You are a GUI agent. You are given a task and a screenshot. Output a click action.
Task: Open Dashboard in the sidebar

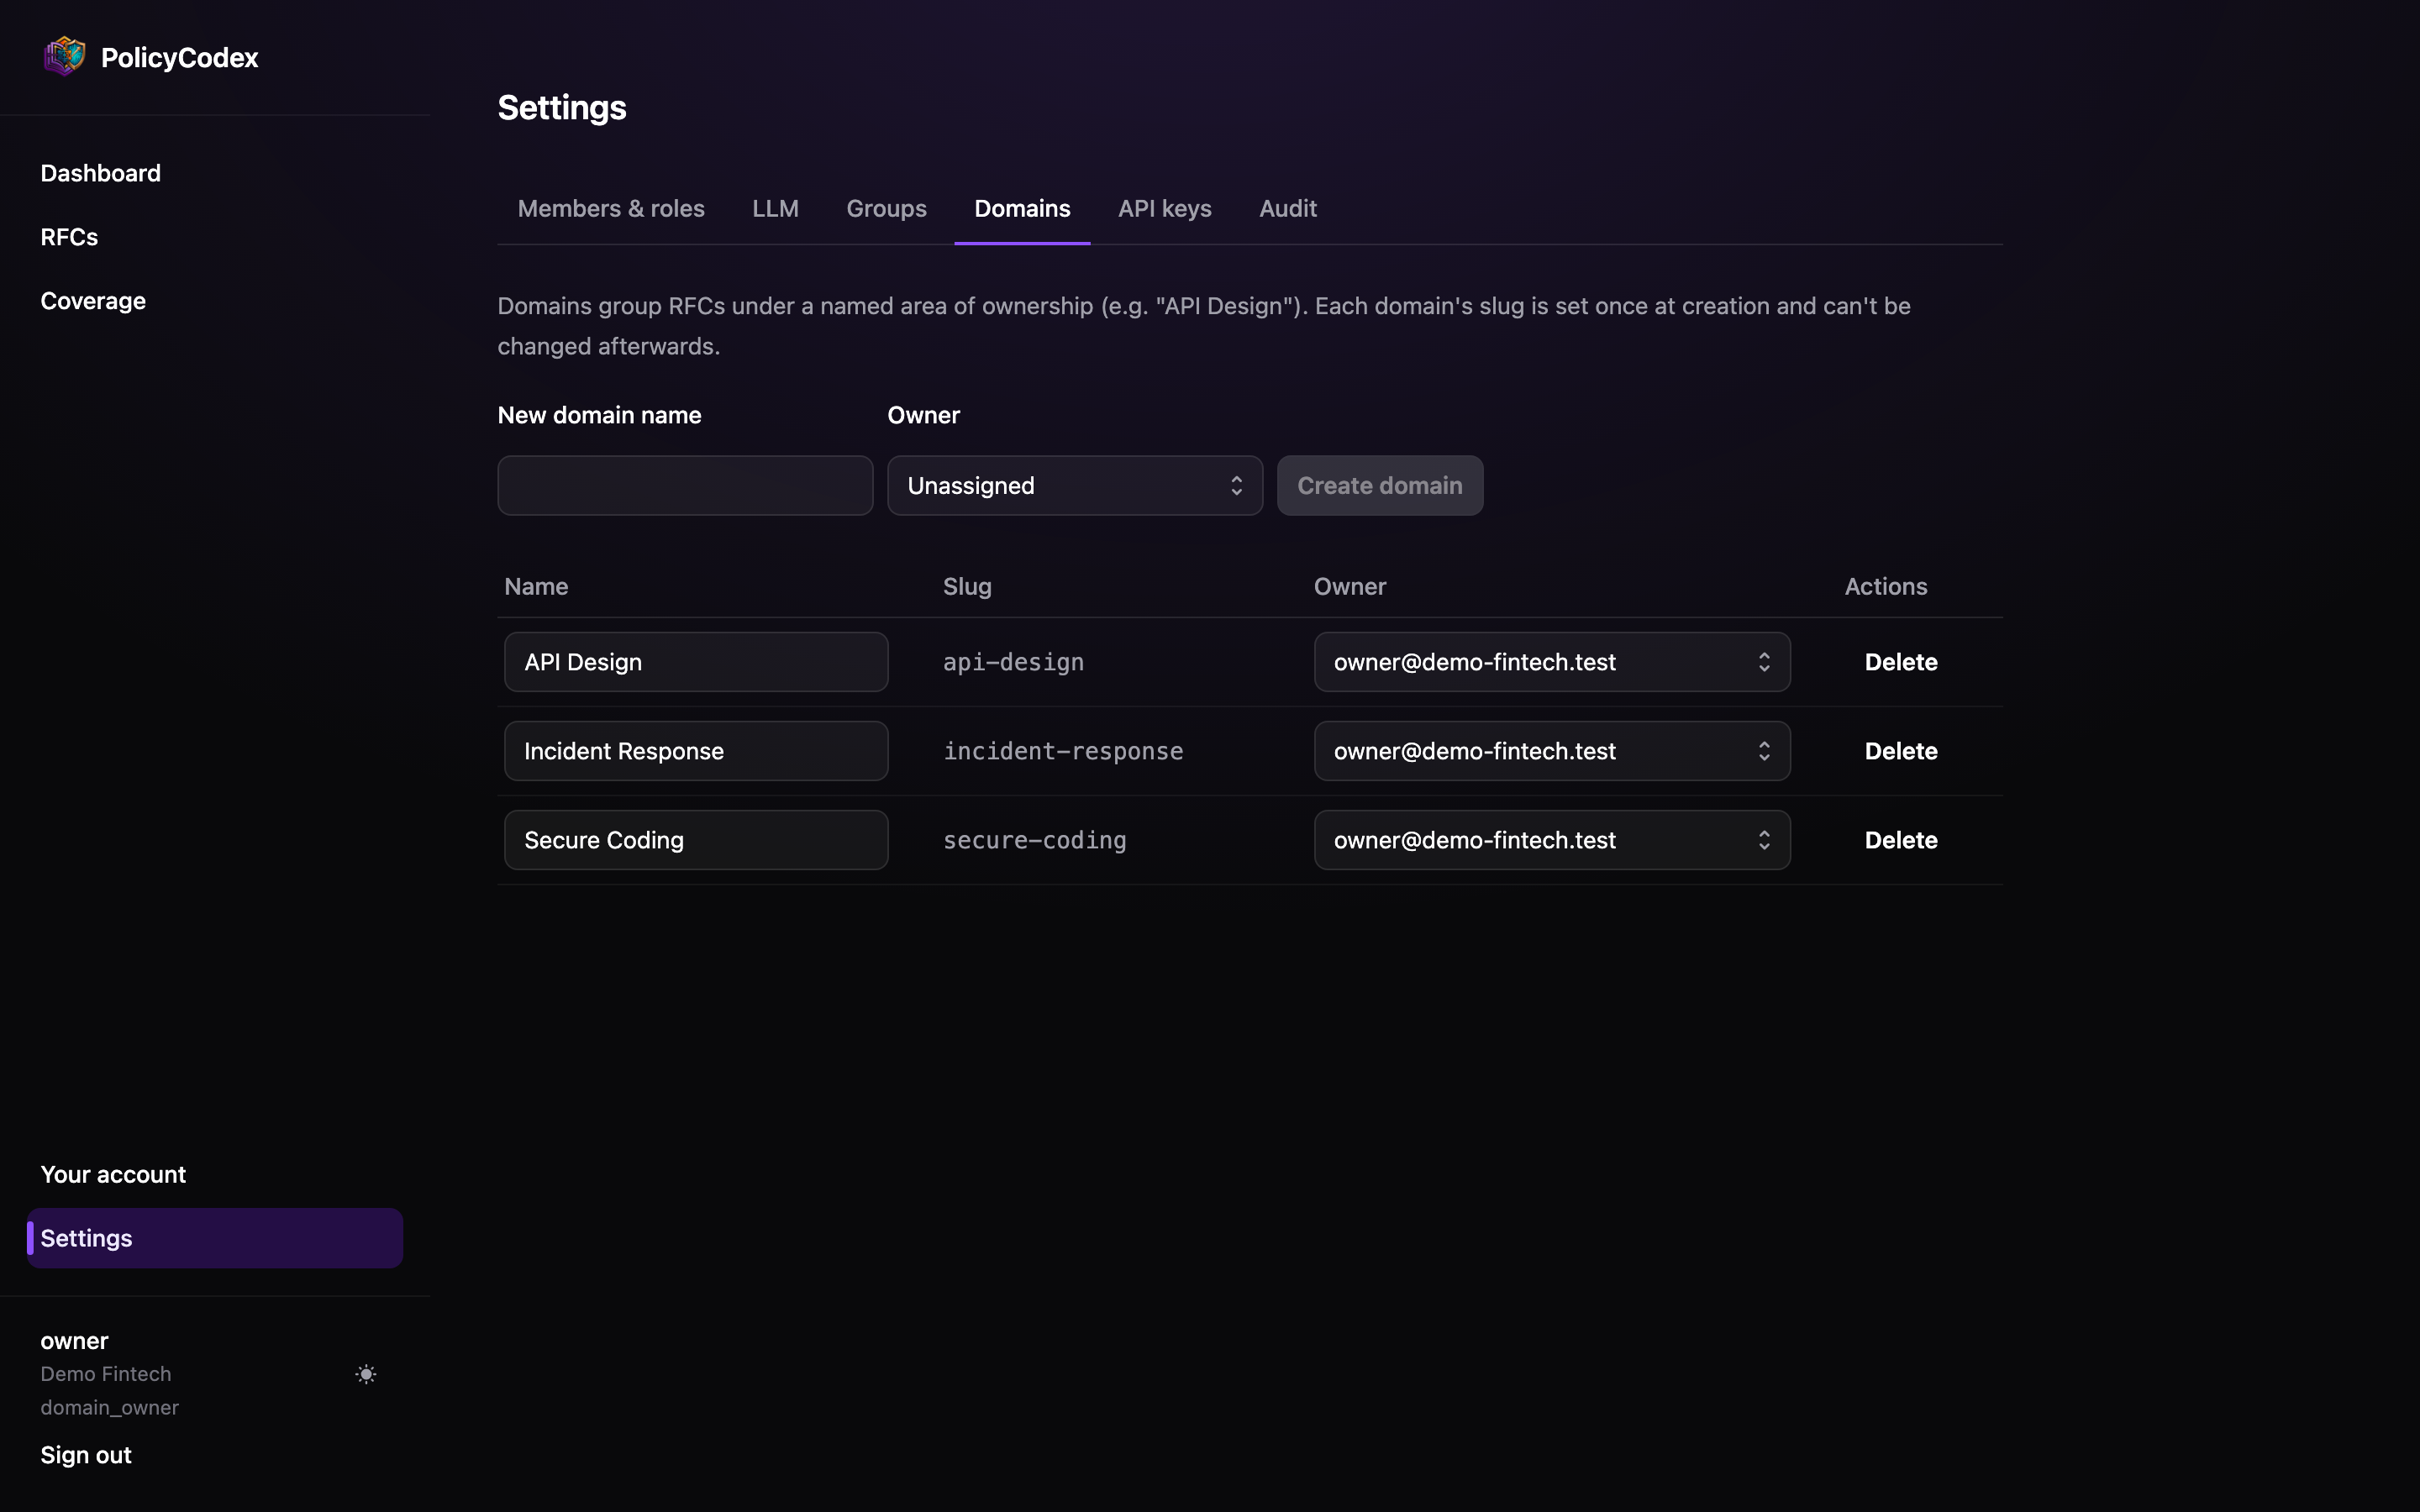(100, 173)
